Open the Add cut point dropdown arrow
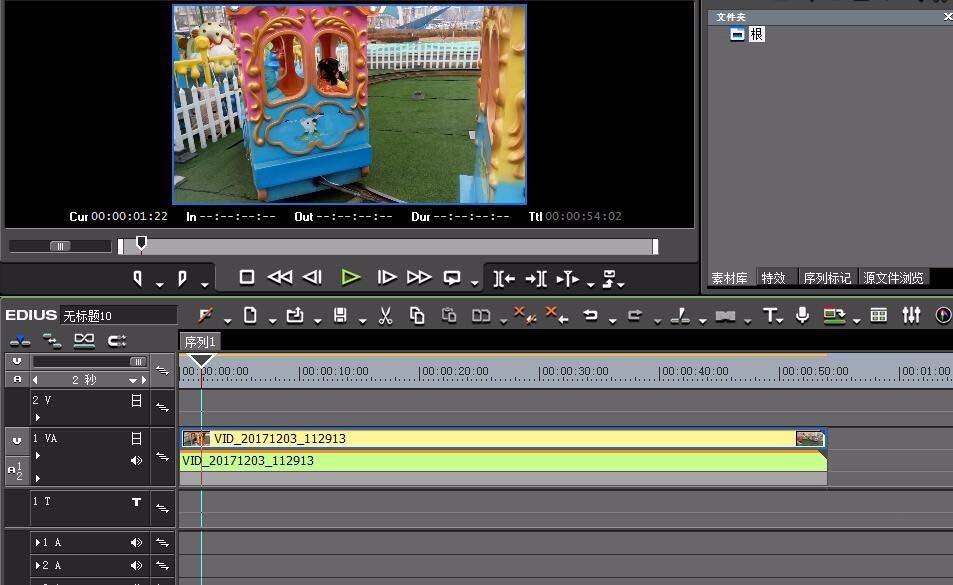The width and height of the screenshot is (953, 585). tap(703, 320)
